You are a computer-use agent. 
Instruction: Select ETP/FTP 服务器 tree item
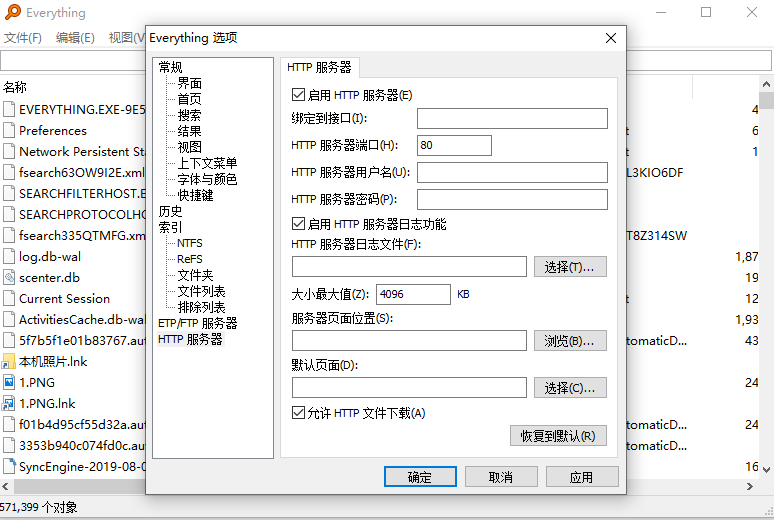point(197,323)
